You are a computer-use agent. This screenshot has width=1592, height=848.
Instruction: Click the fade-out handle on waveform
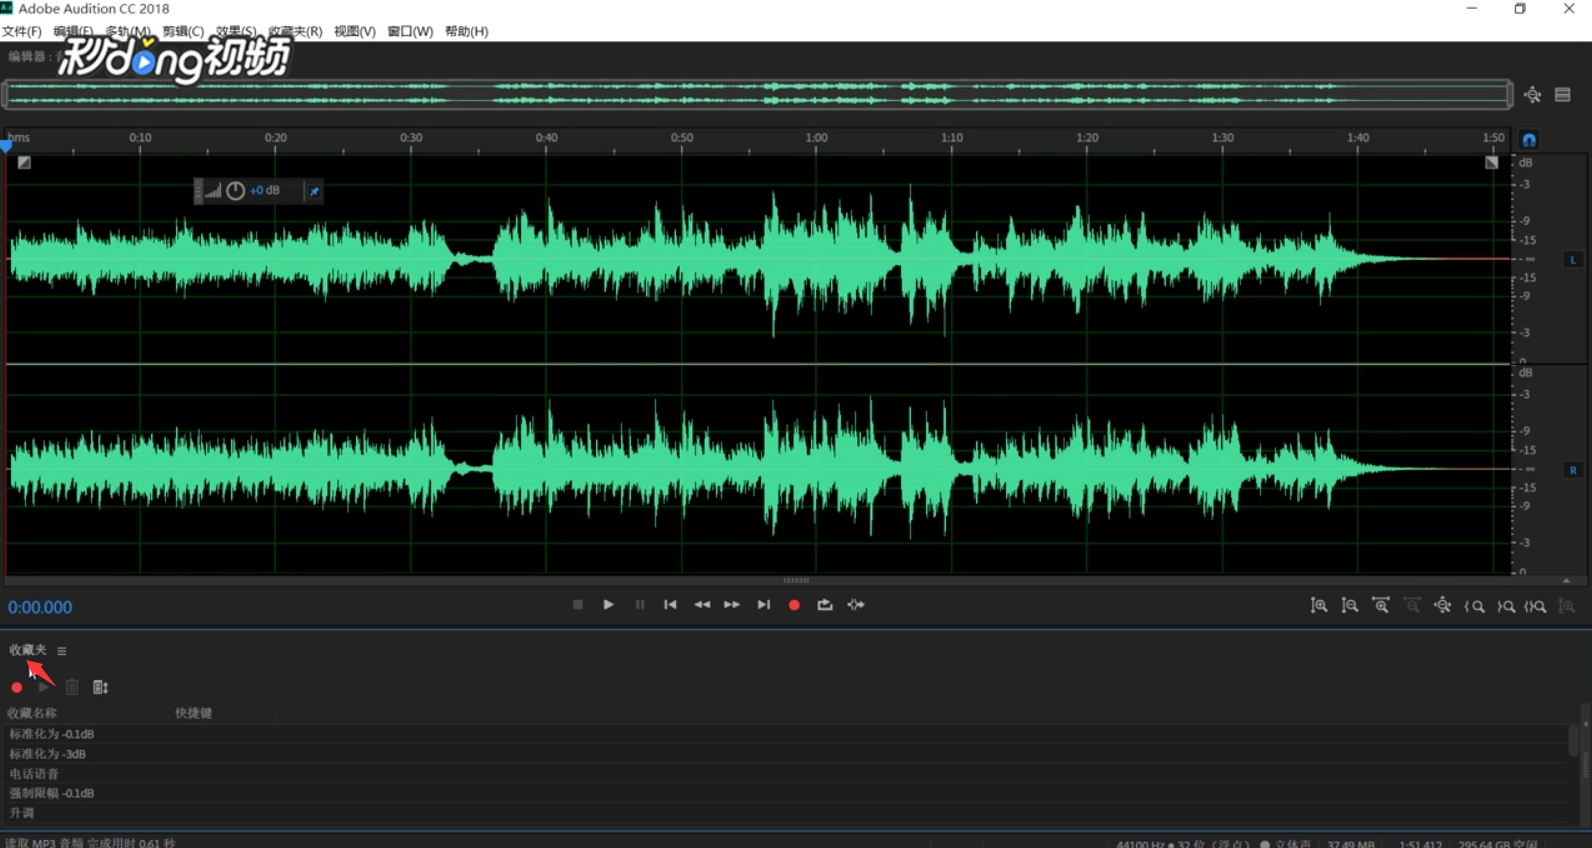tap(1492, 163)
